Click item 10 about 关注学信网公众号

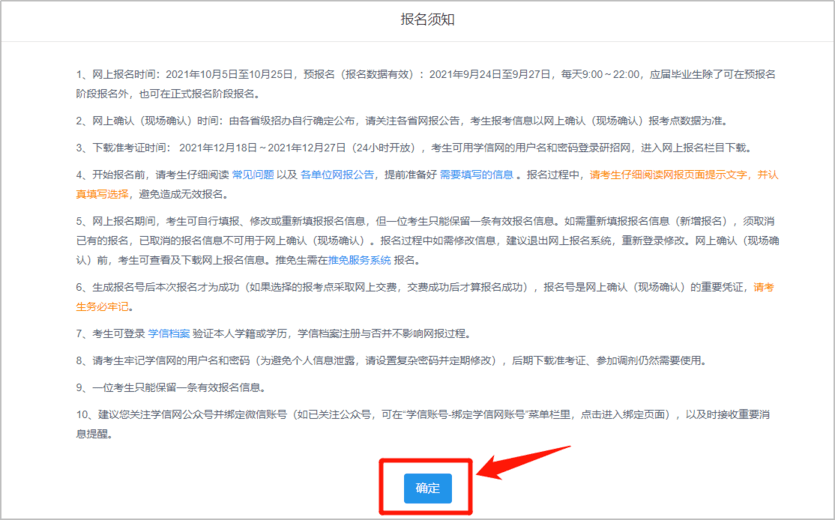coord(400,414)
